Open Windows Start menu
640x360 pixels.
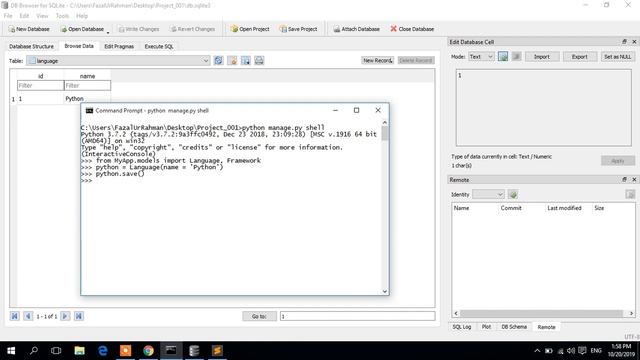tap(11, 351)
